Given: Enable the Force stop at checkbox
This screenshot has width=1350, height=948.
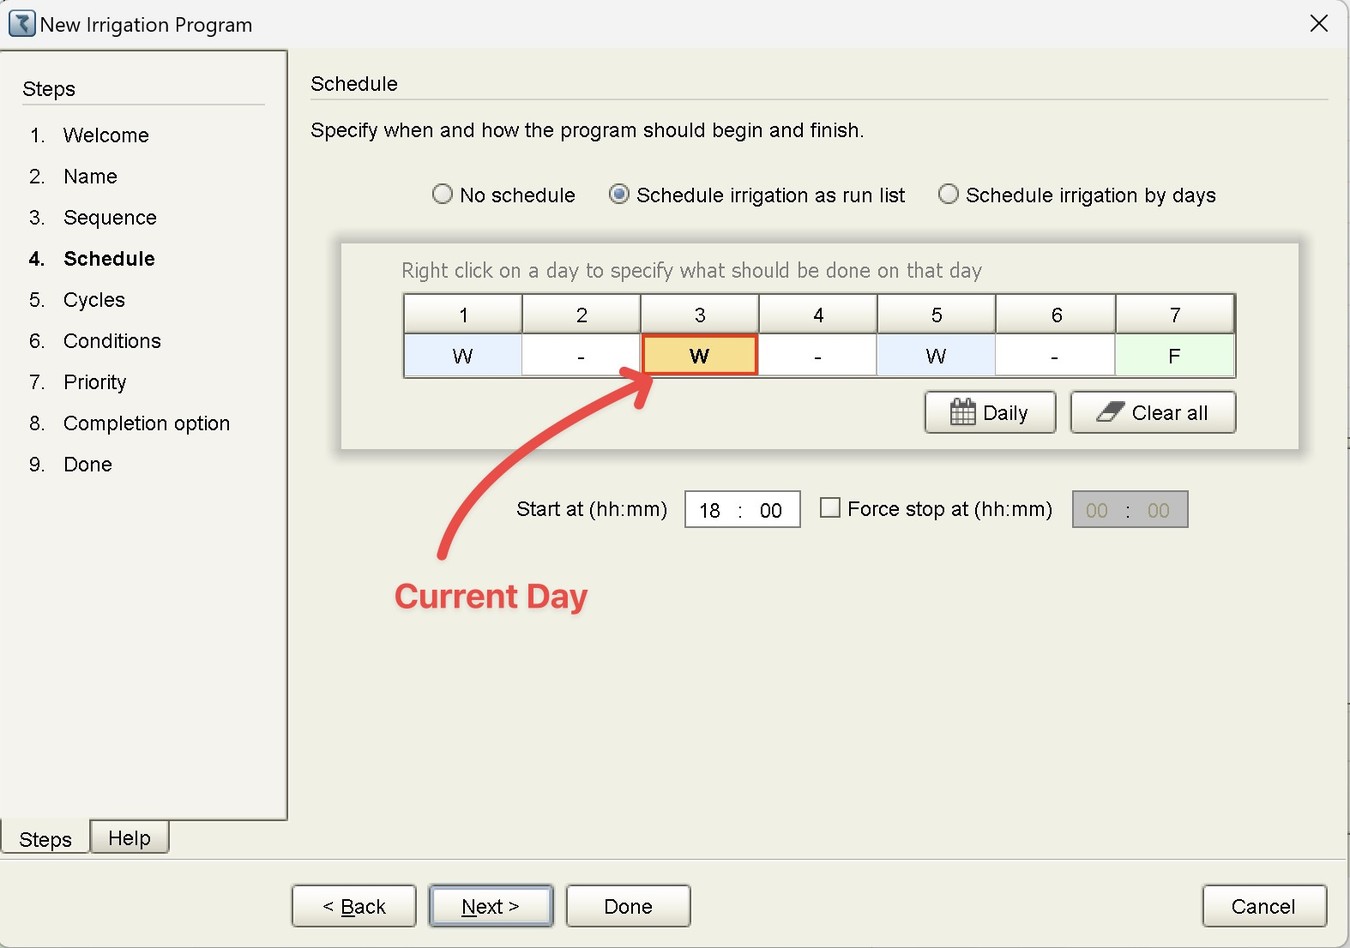Looking at the screenshot, I should [830, 508].
